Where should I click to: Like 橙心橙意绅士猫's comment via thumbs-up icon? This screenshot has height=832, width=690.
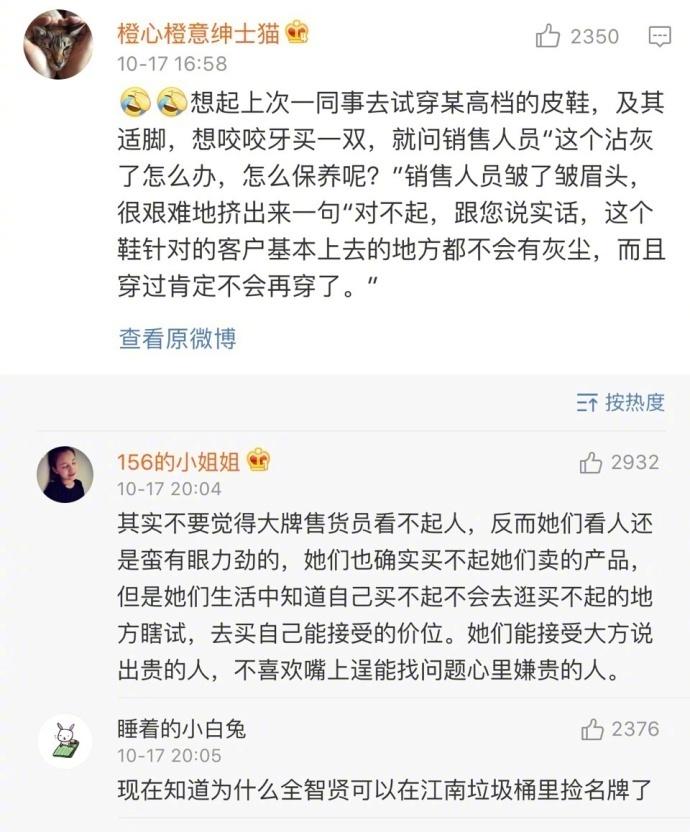(545, 37)
